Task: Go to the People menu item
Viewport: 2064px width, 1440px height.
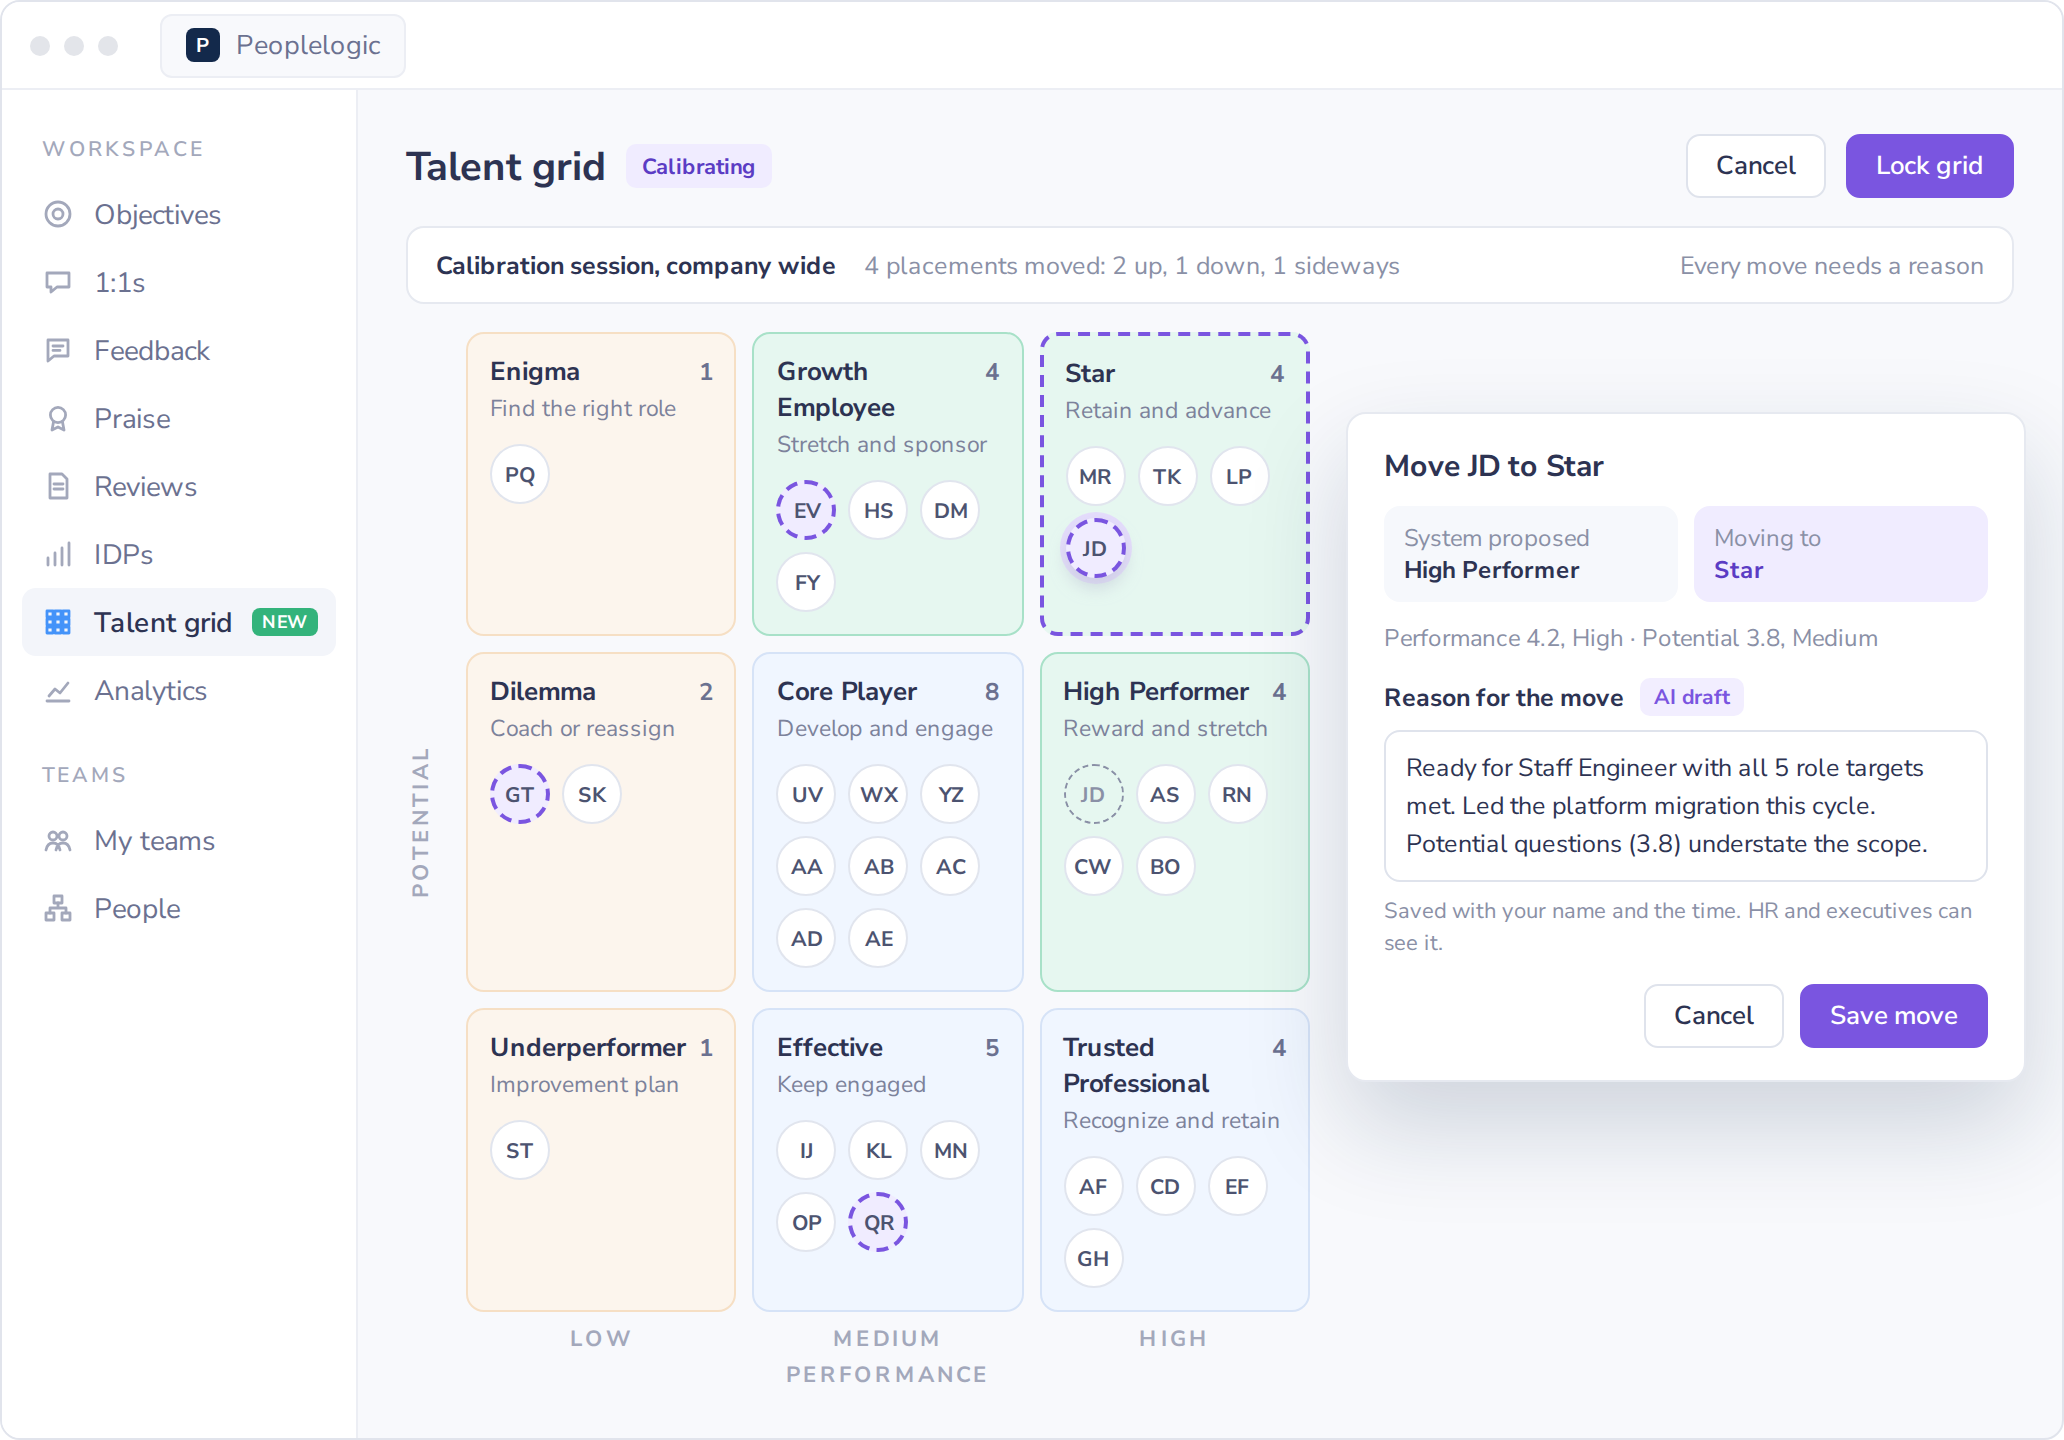Action: pos(179,908)
